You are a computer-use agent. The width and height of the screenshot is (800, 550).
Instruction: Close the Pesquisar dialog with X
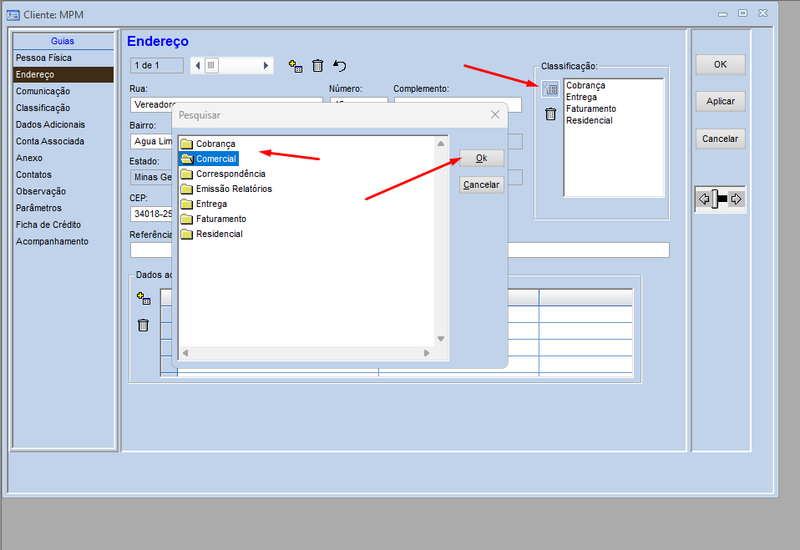[x=495, y=115]
